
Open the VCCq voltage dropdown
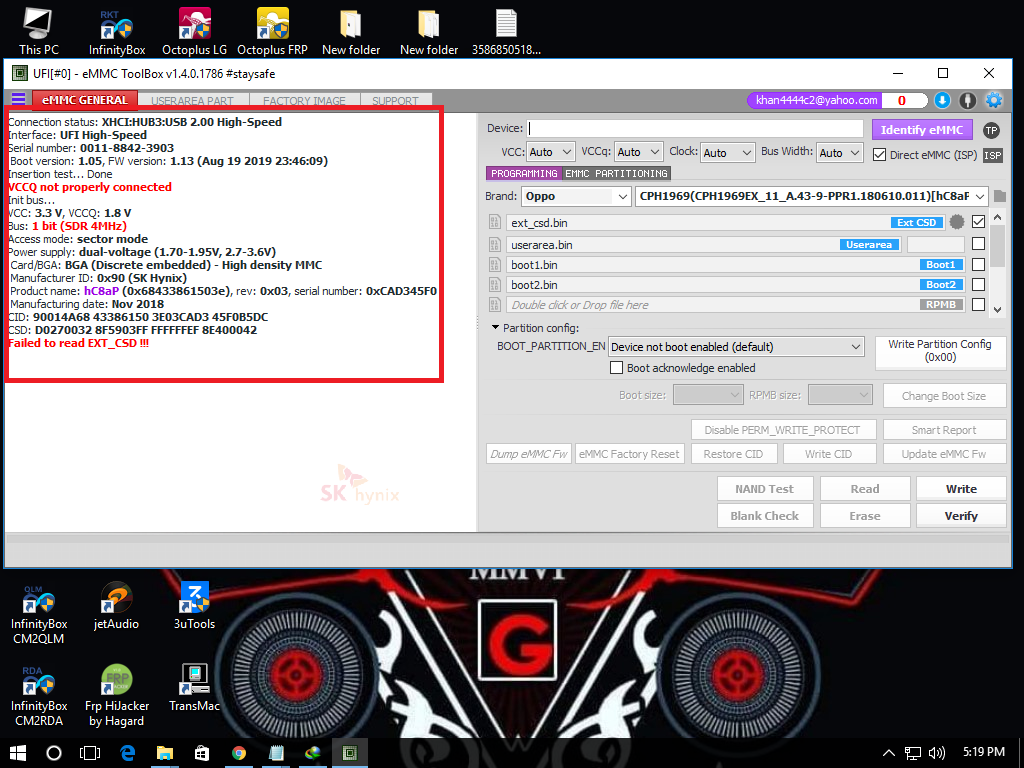[x=639, y=152]
